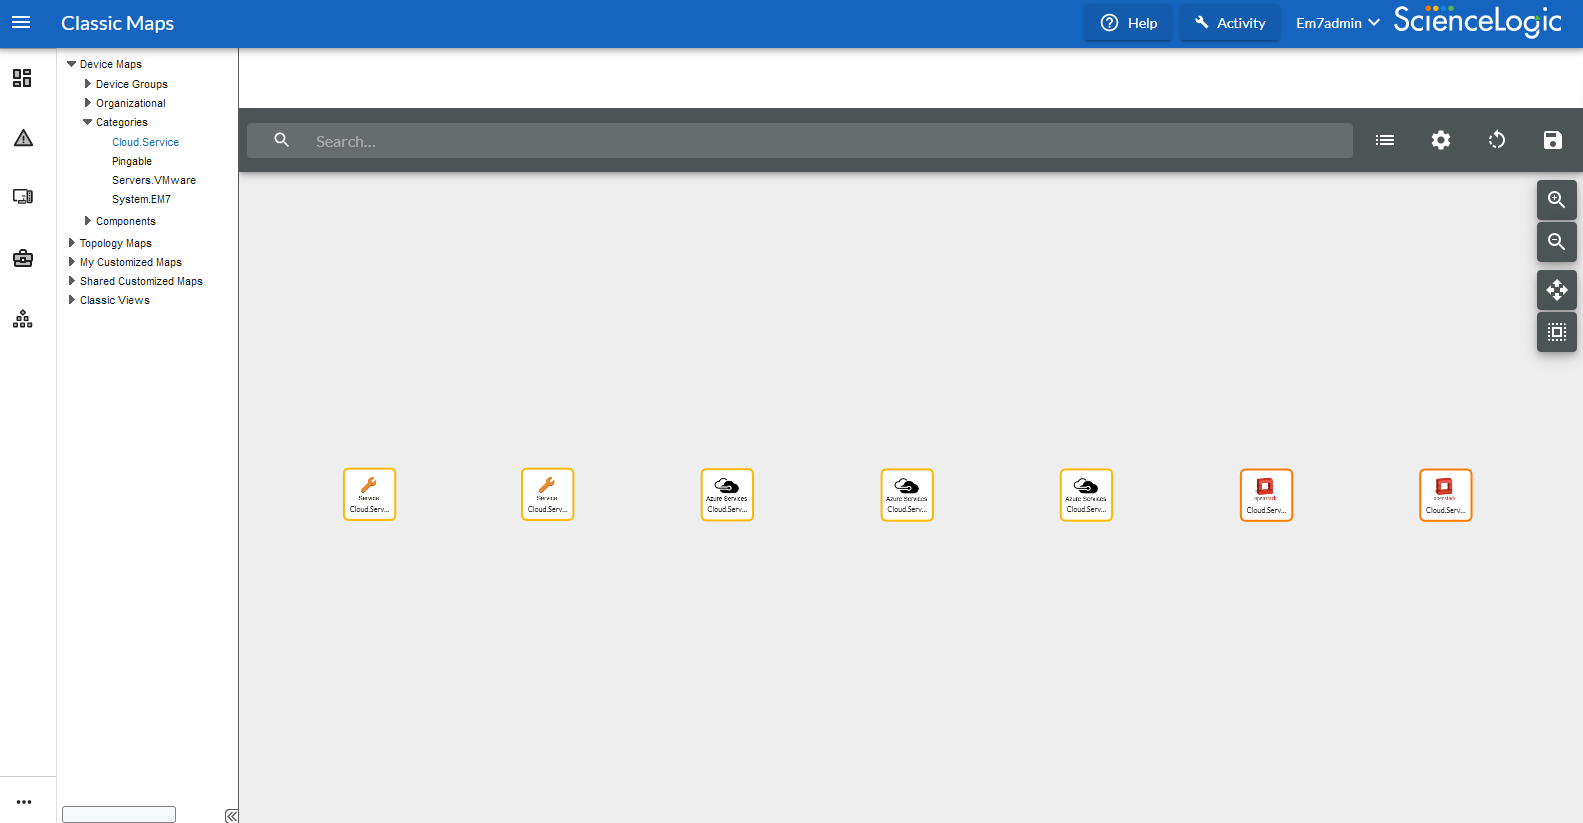Select the Pingable category
1583x823 pixels.
tap(132, 161)
